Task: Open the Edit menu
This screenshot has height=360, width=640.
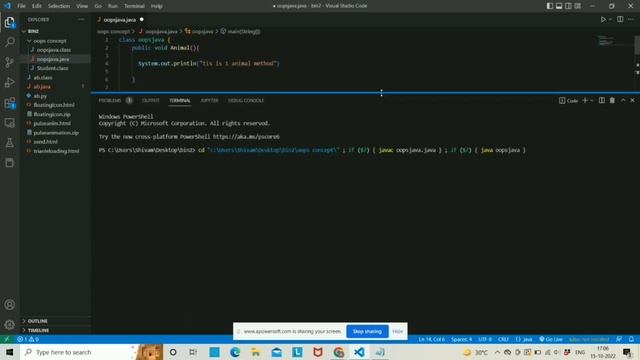Action: click(37, 6)
